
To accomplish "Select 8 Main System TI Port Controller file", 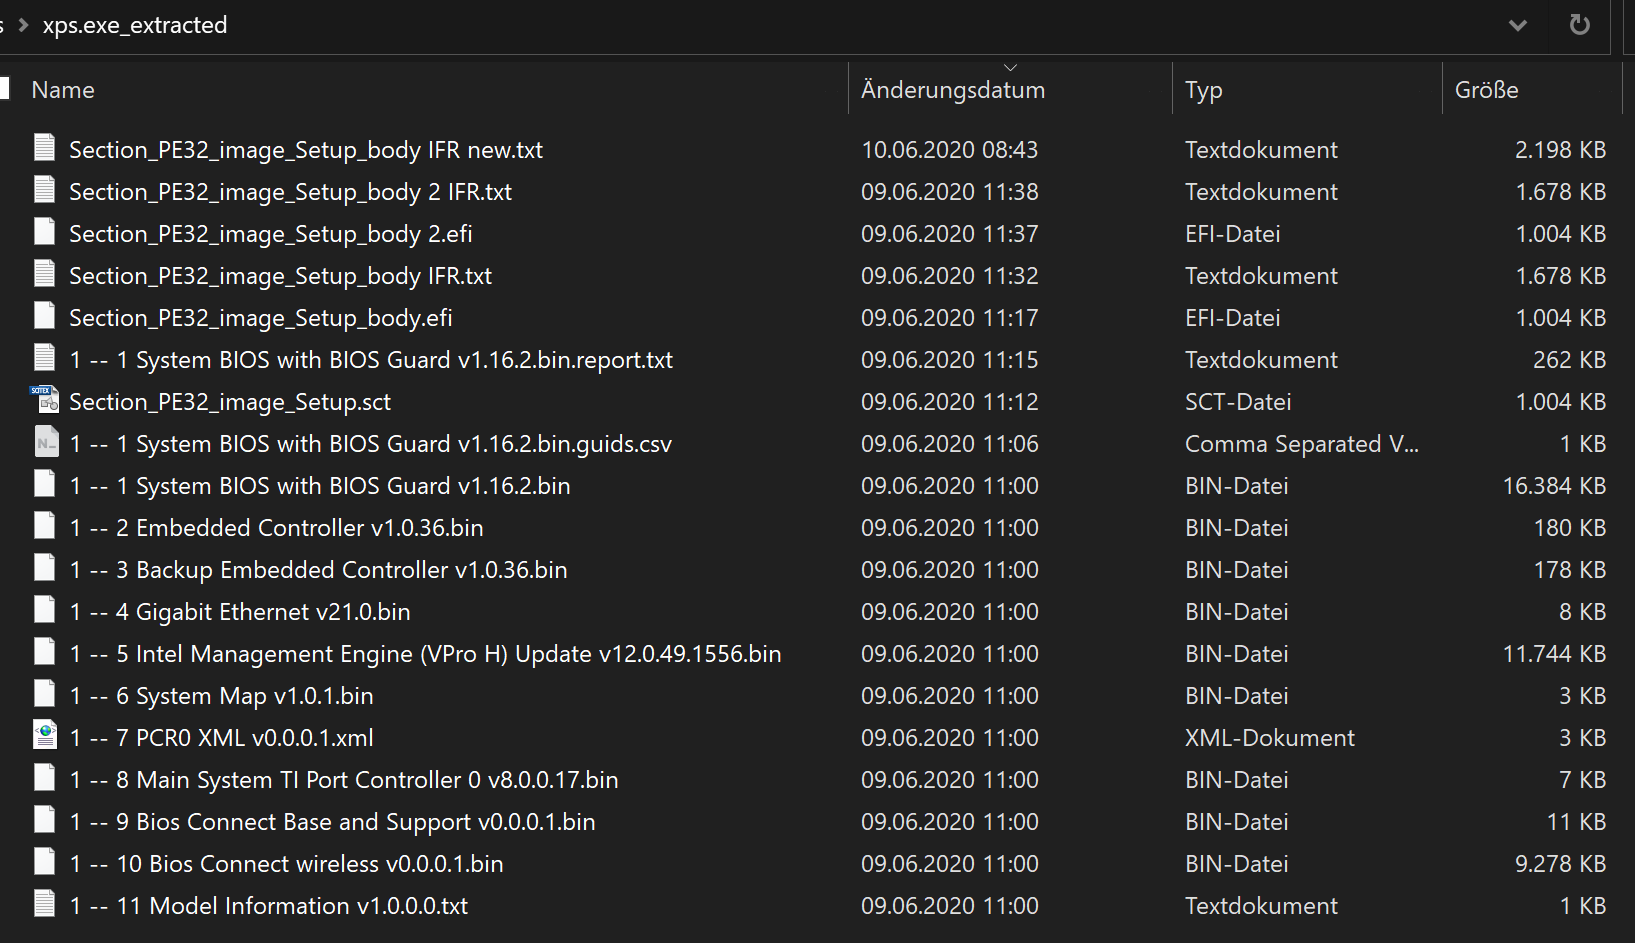I will 344,780.
